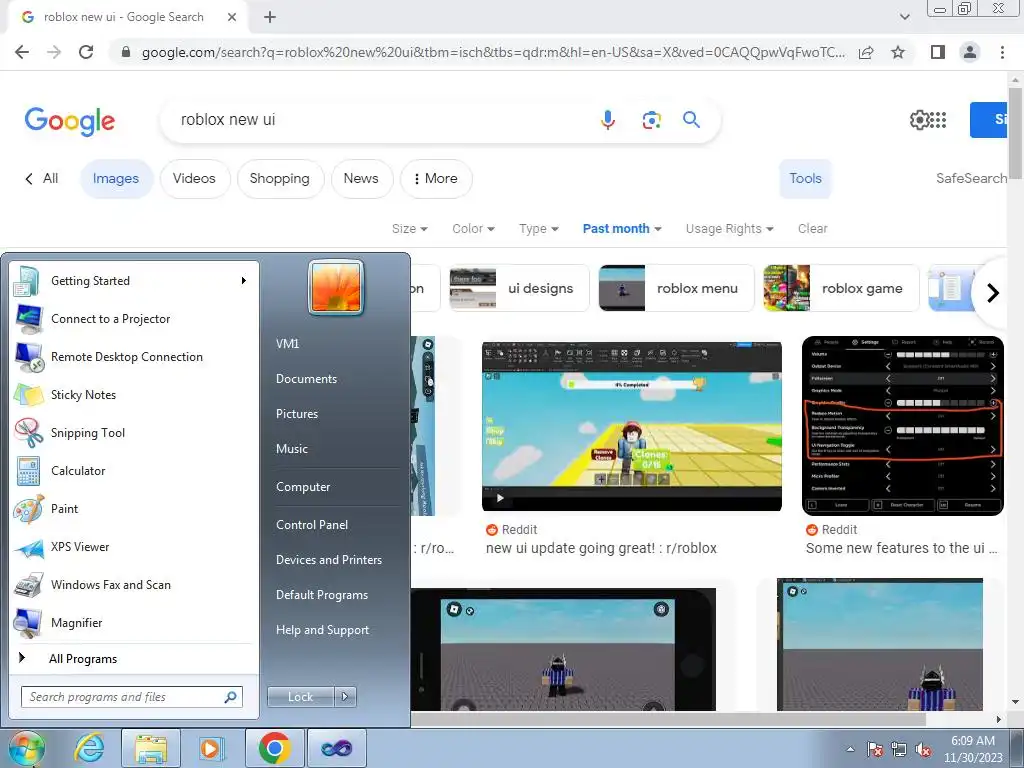Screen dimensions: 1024x768
Task: Expand All Programs in Start menu
Action: [134, 659]
